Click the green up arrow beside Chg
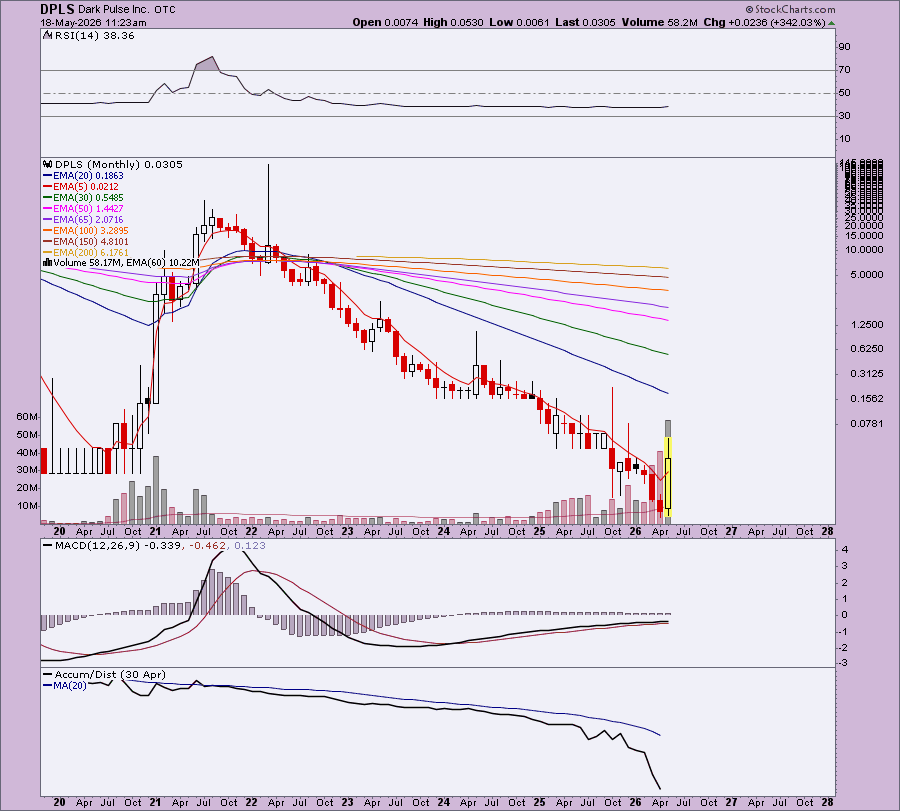The width and height of the screenshot is (900, 811). [832, 23]
